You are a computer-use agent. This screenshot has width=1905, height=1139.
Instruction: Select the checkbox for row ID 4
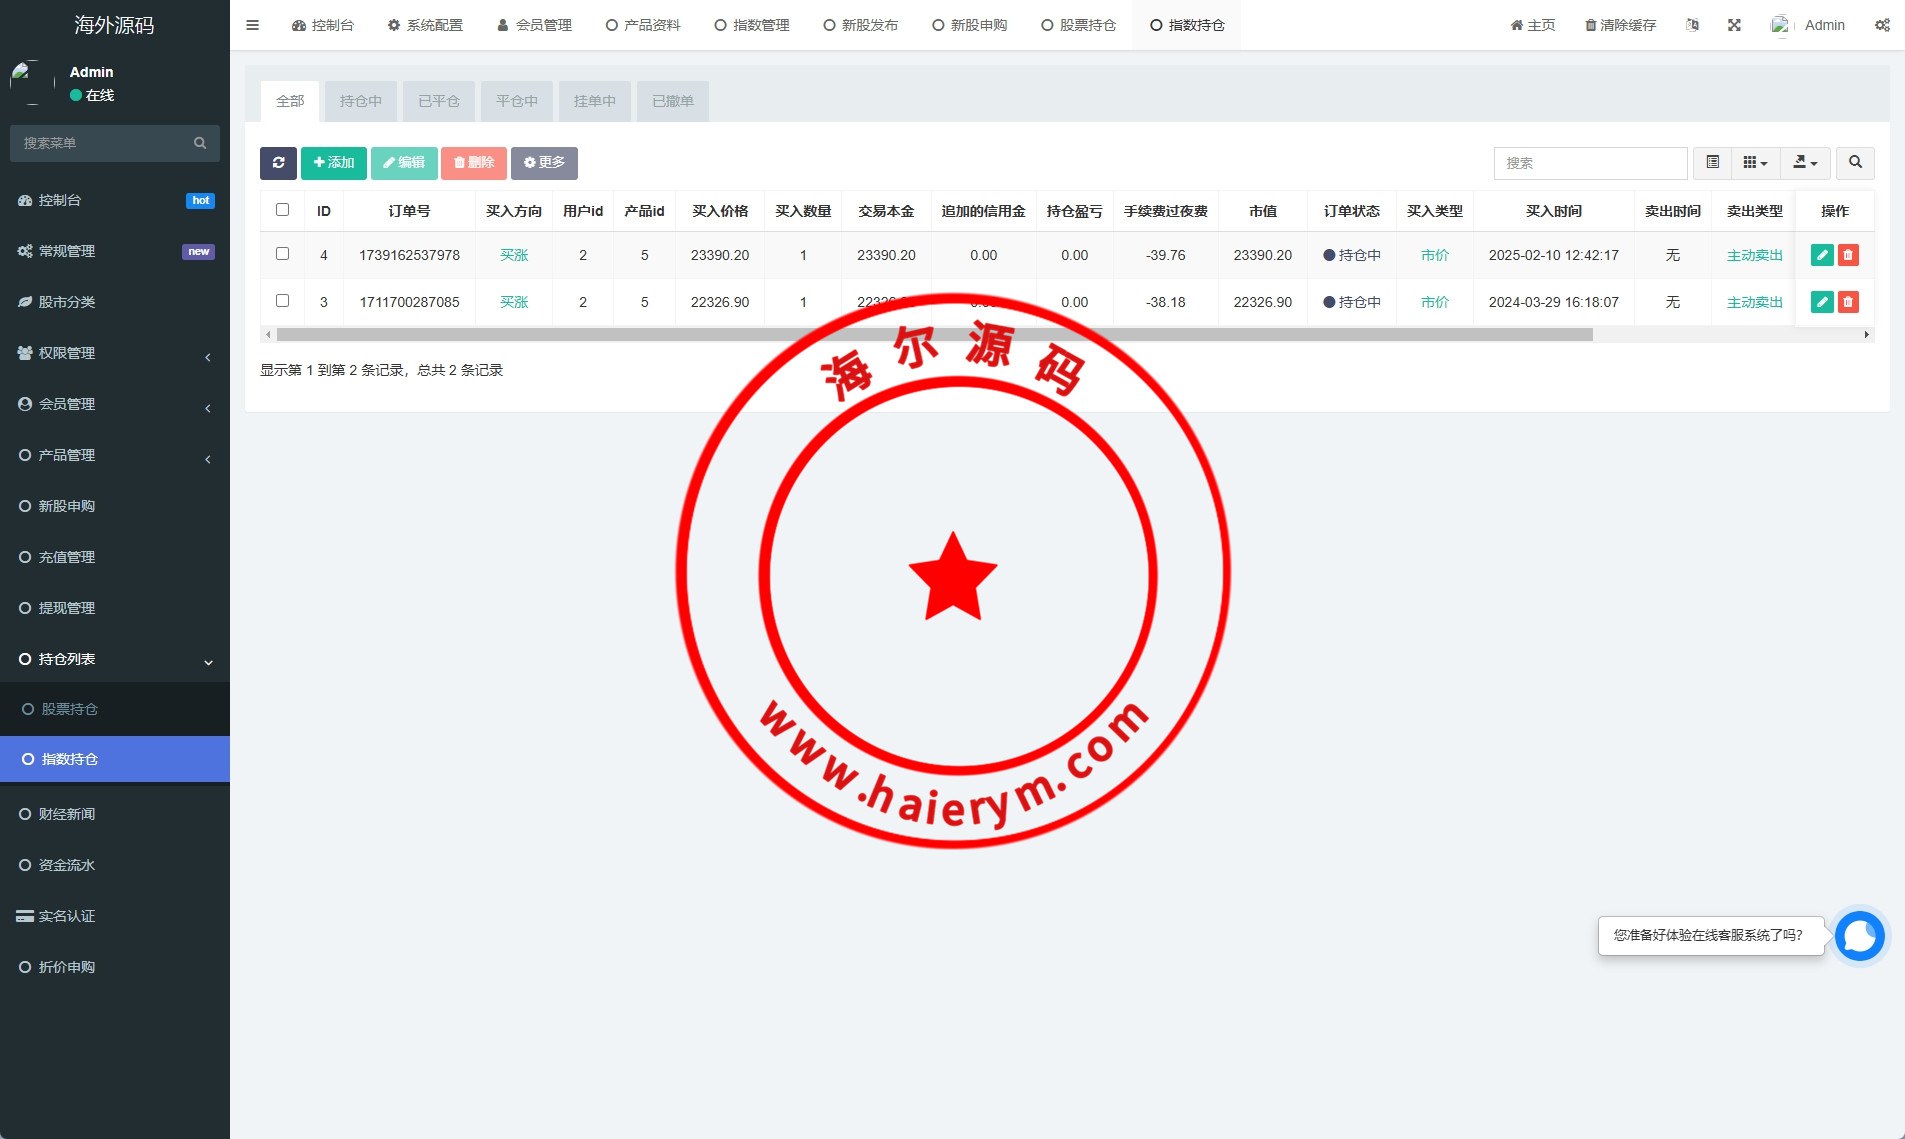pos(282,254)
